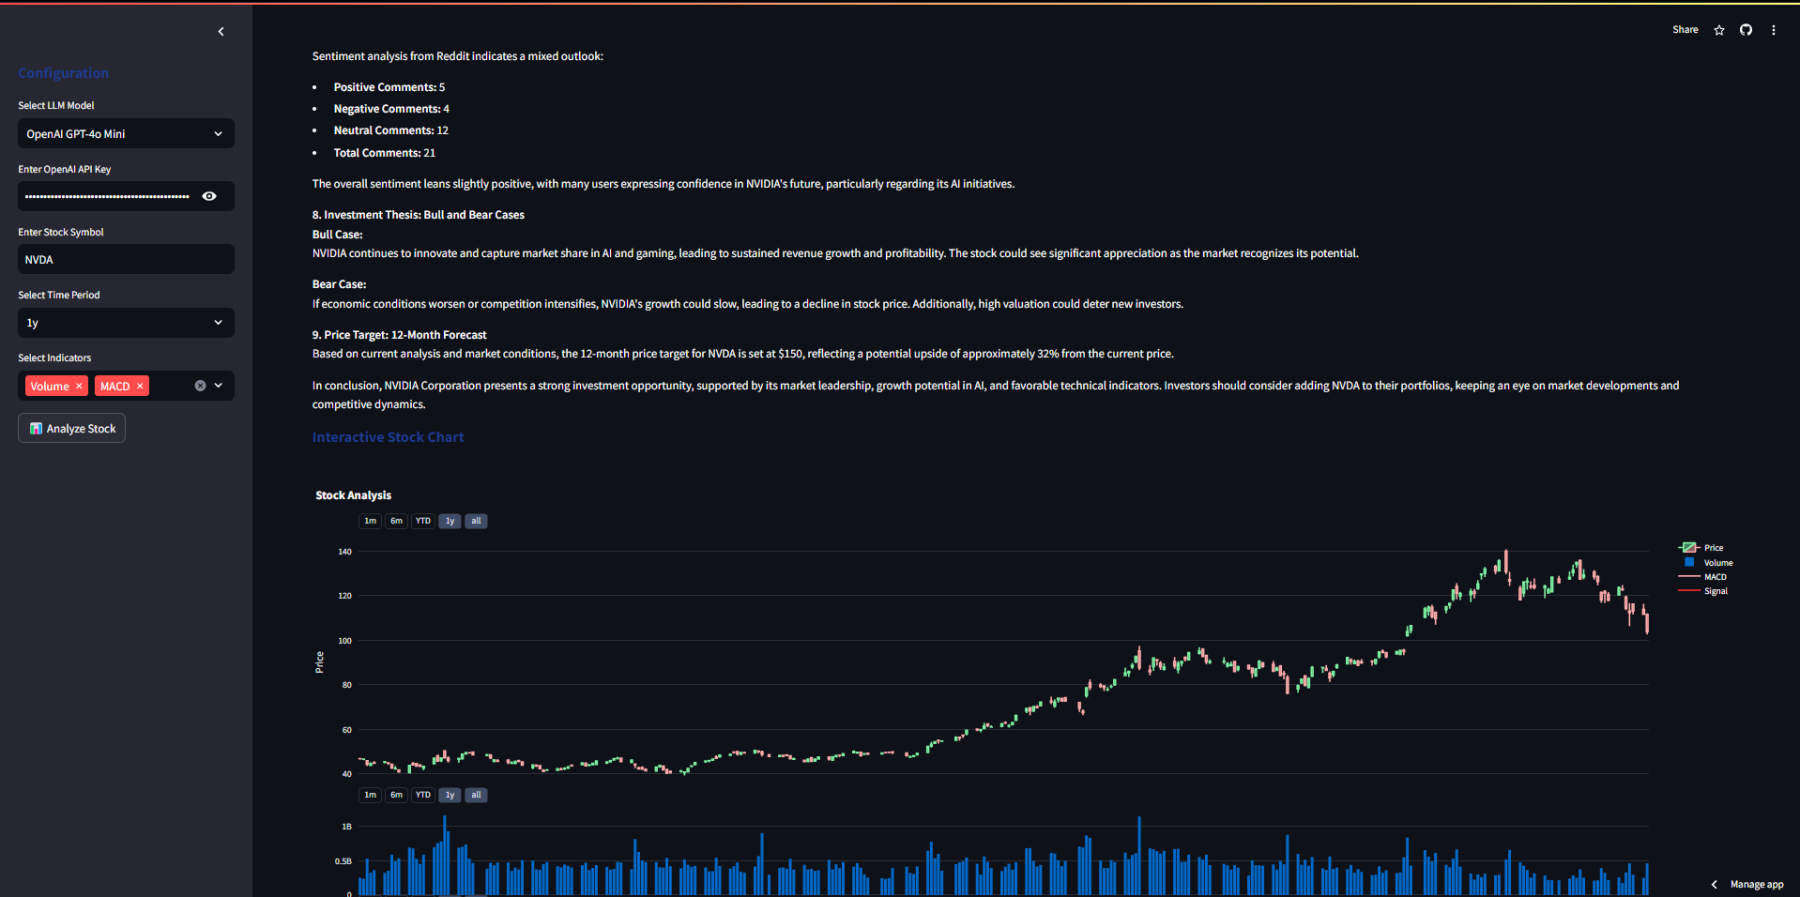Click the Manage app arrow icon
1800x897 pixels.
click(x=1714, y=884)
